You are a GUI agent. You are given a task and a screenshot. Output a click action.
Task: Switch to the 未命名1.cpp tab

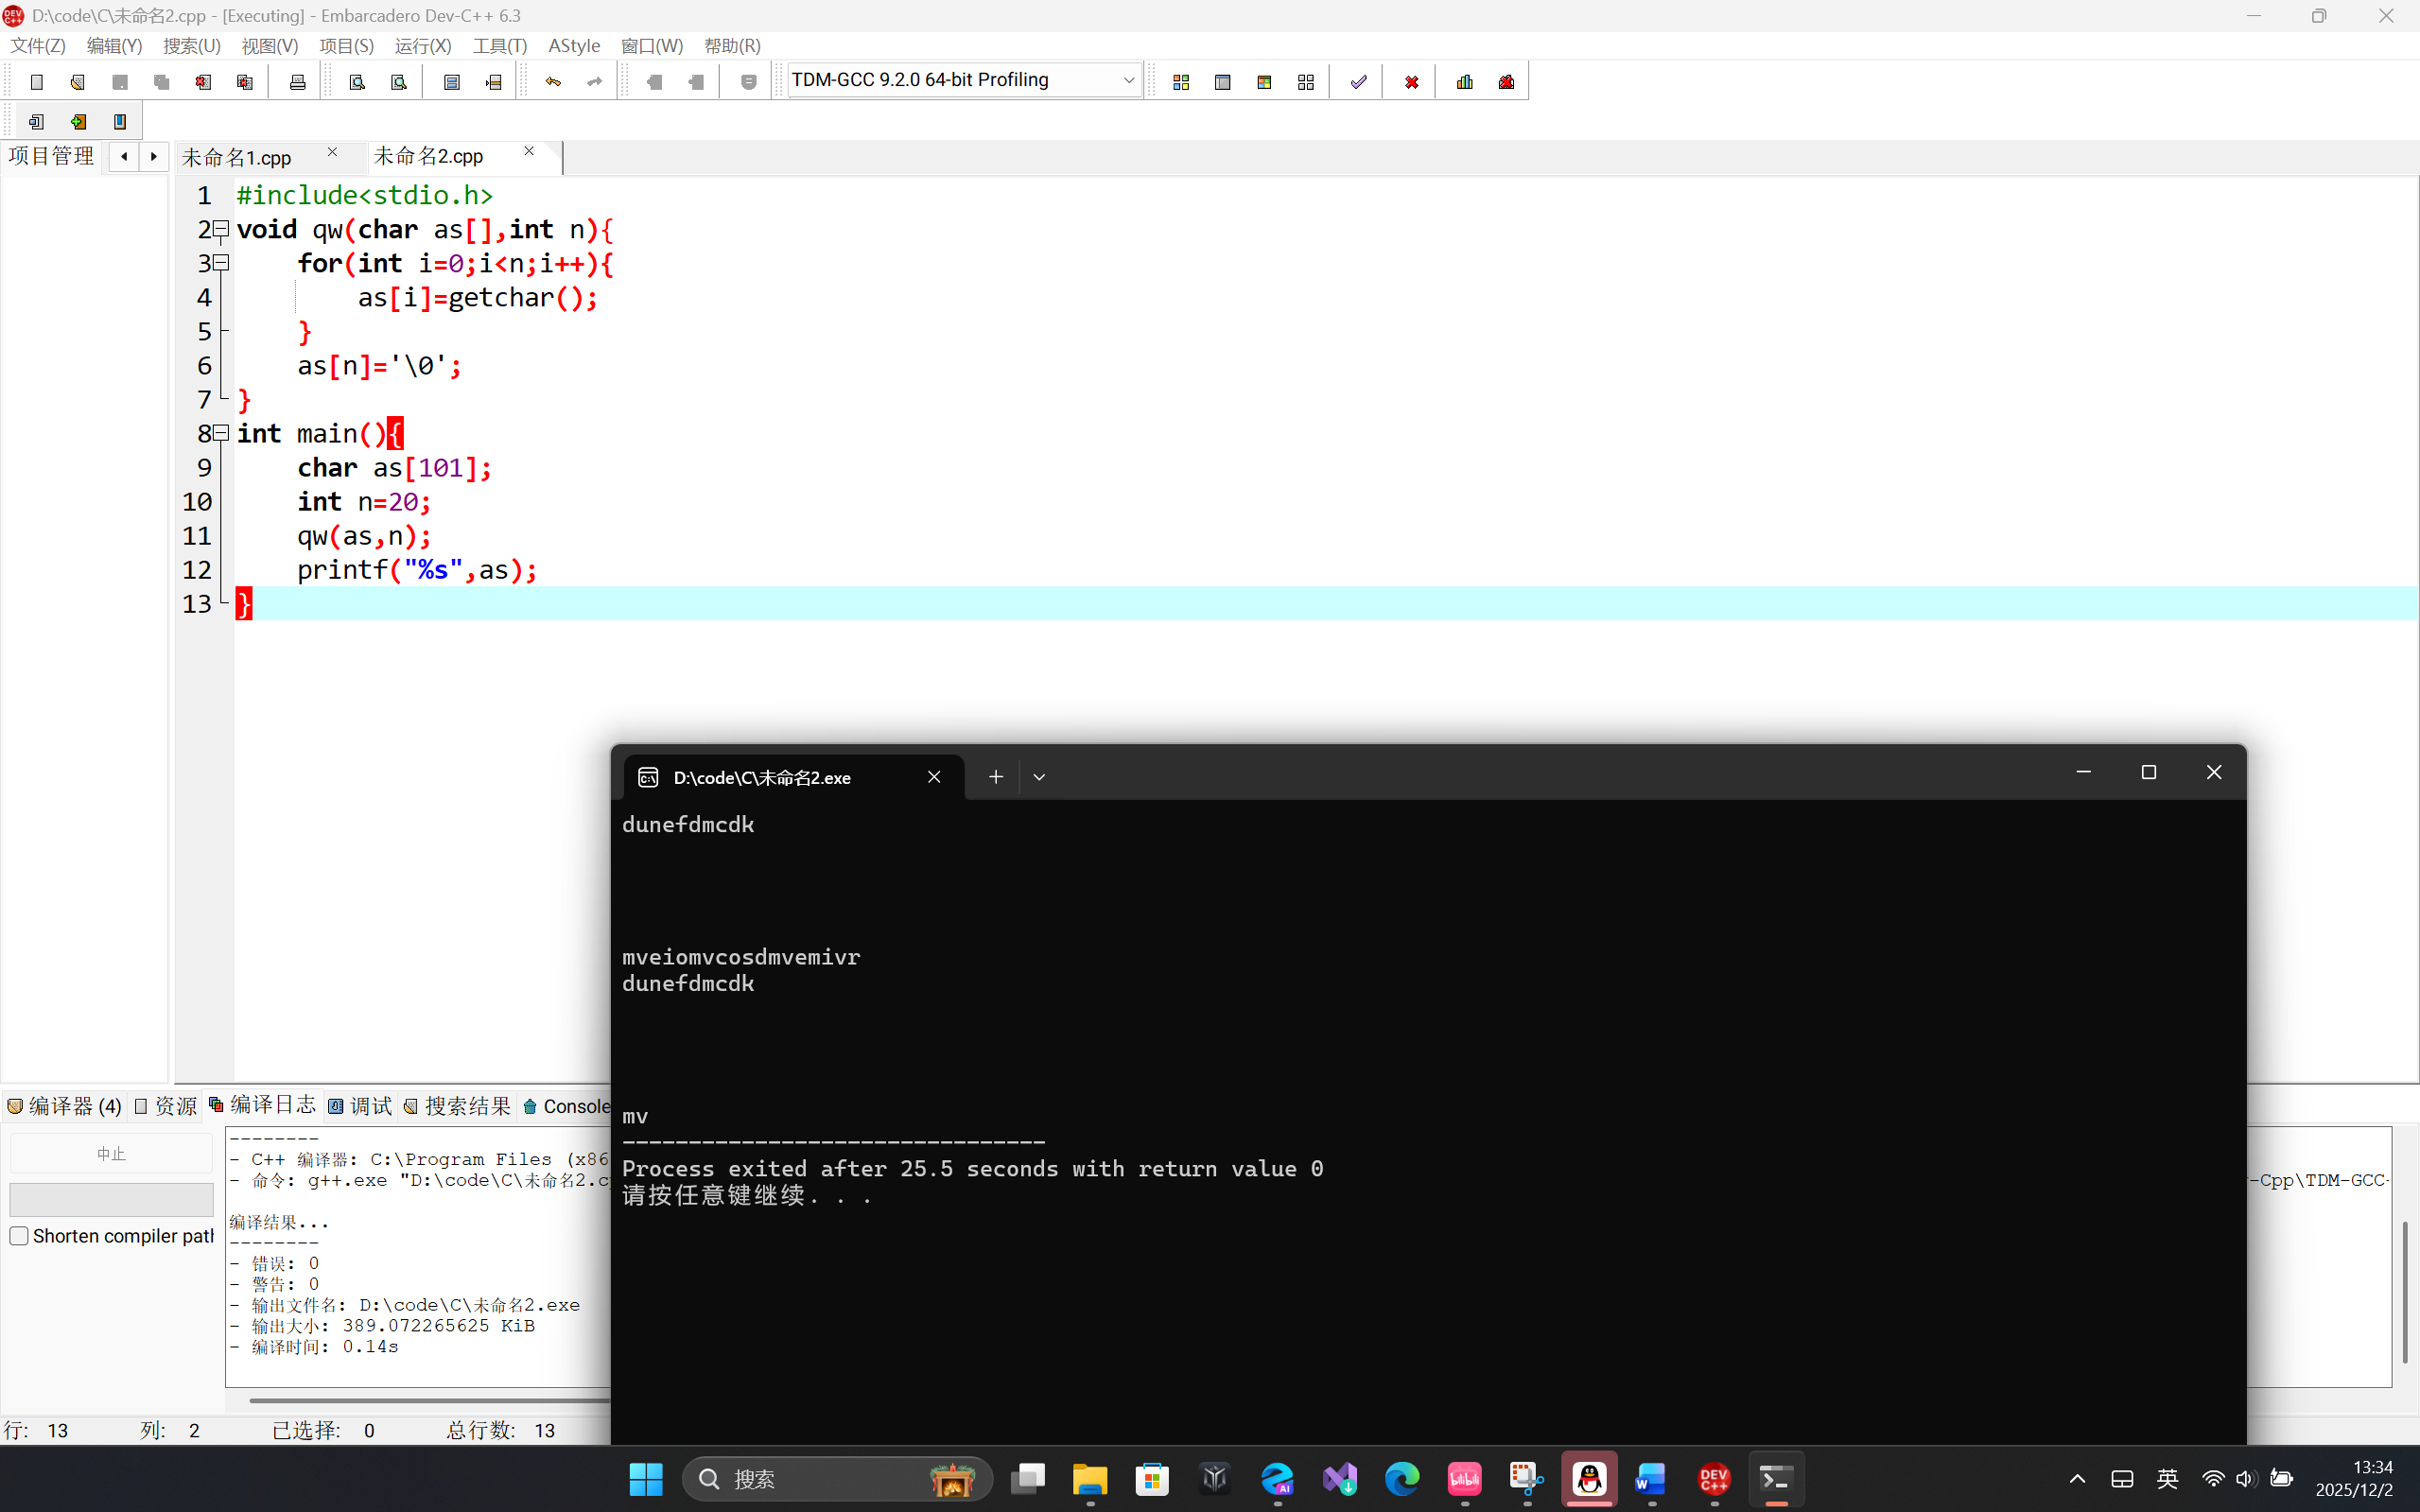238,157
